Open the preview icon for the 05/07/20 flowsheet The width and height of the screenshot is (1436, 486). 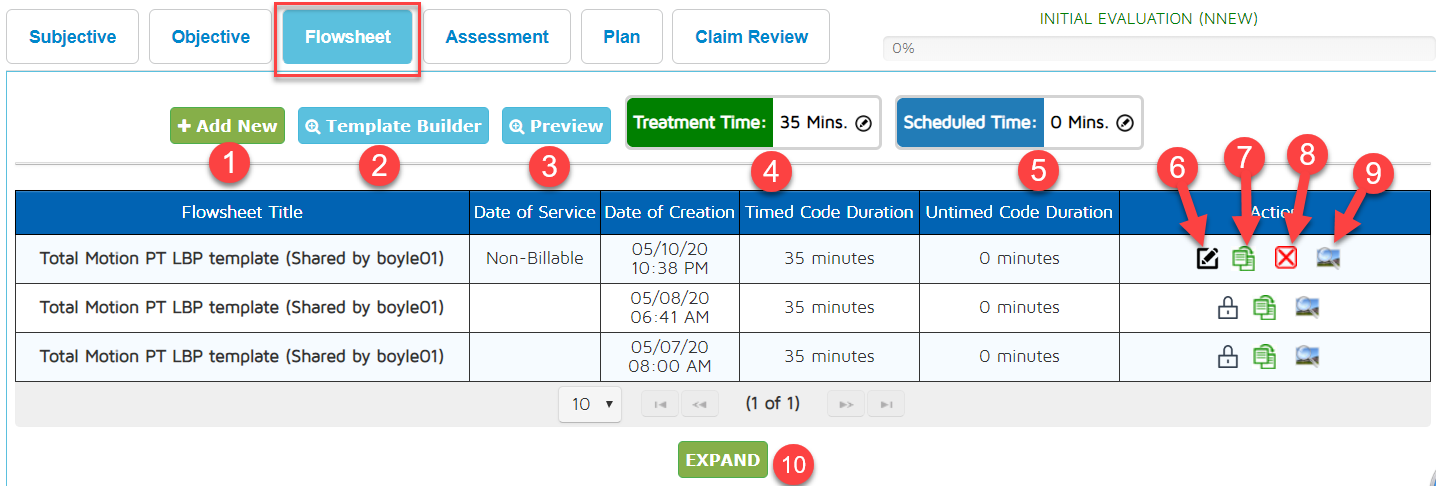pyautogui.click(x=1306, y=356)
